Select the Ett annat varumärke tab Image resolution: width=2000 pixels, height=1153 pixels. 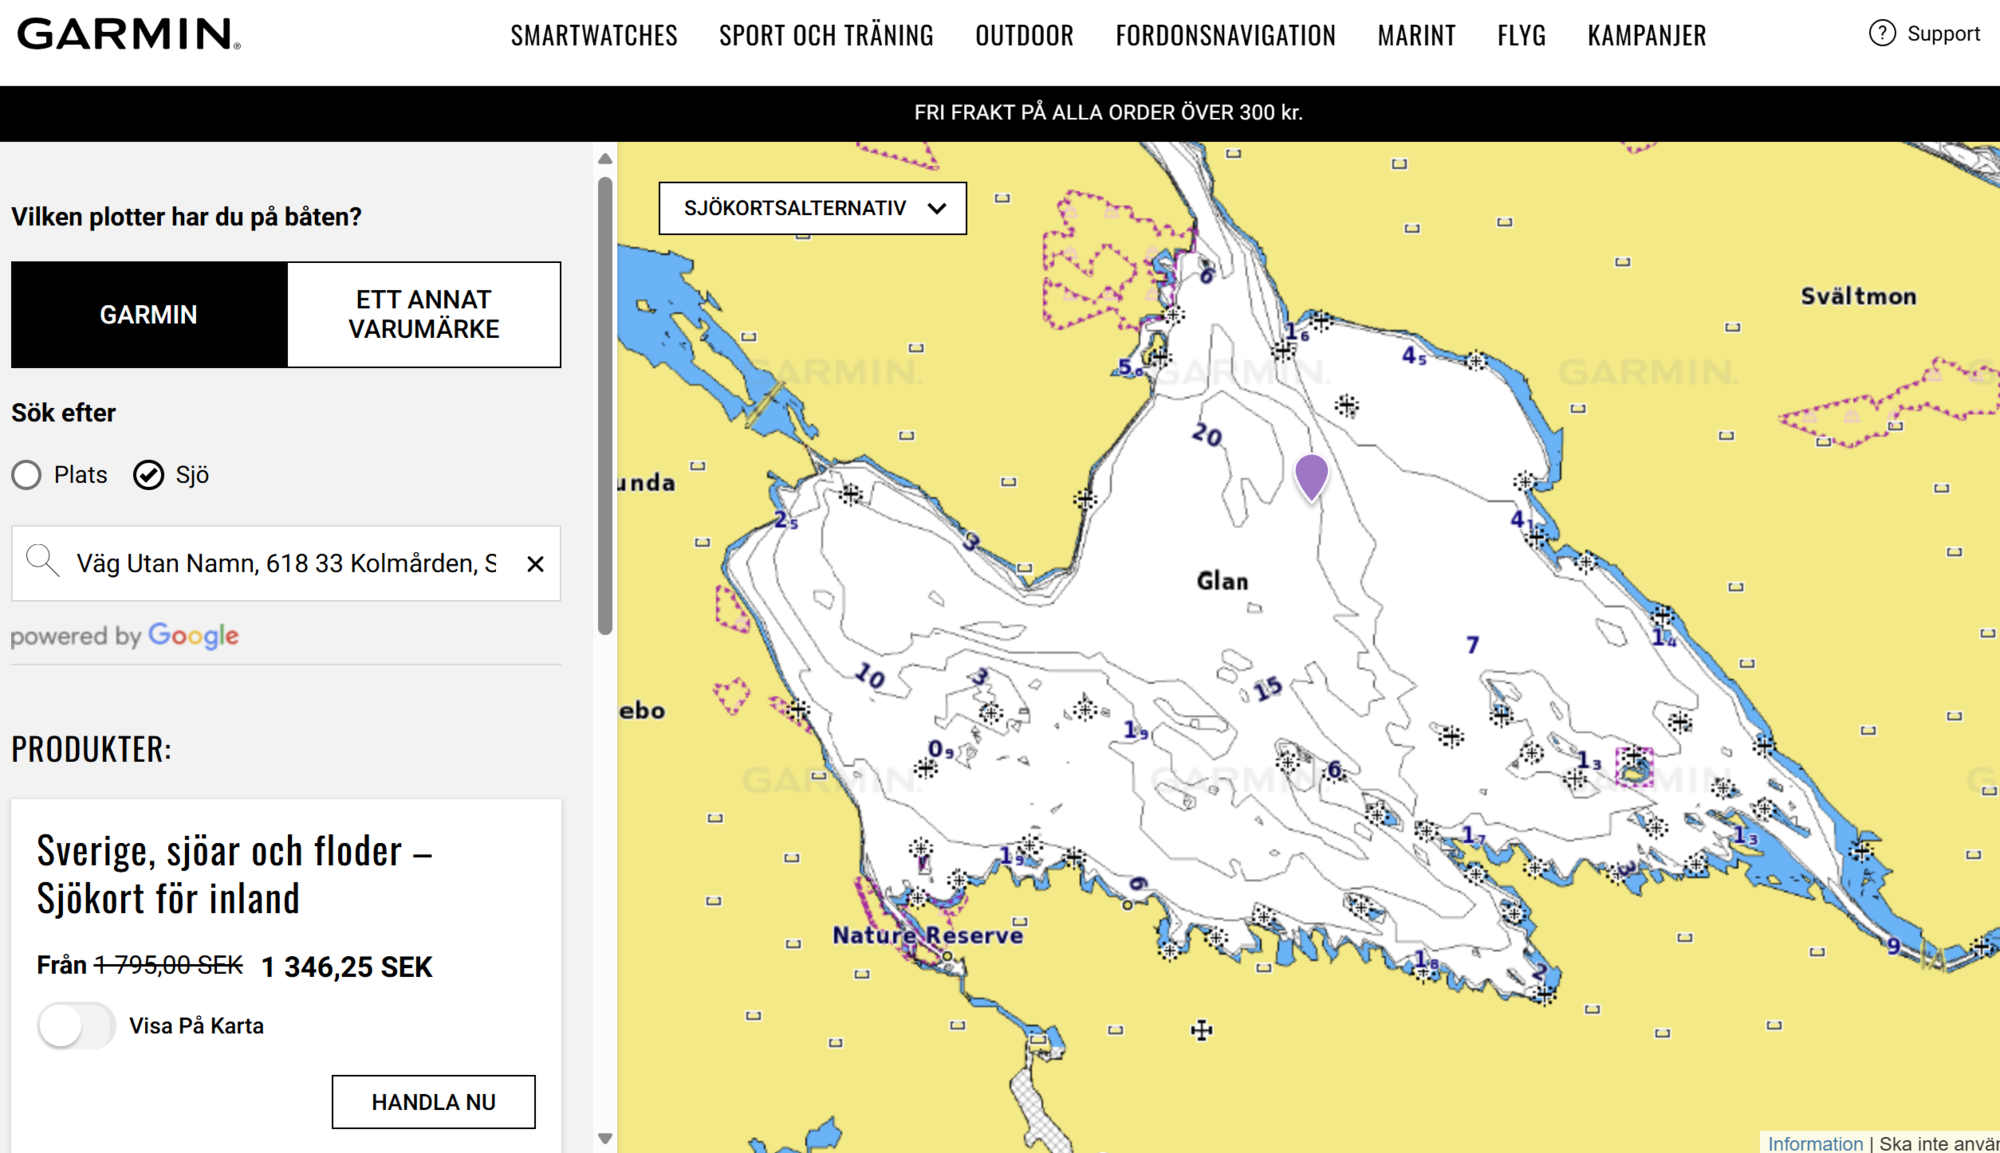[x=424, y=315]
